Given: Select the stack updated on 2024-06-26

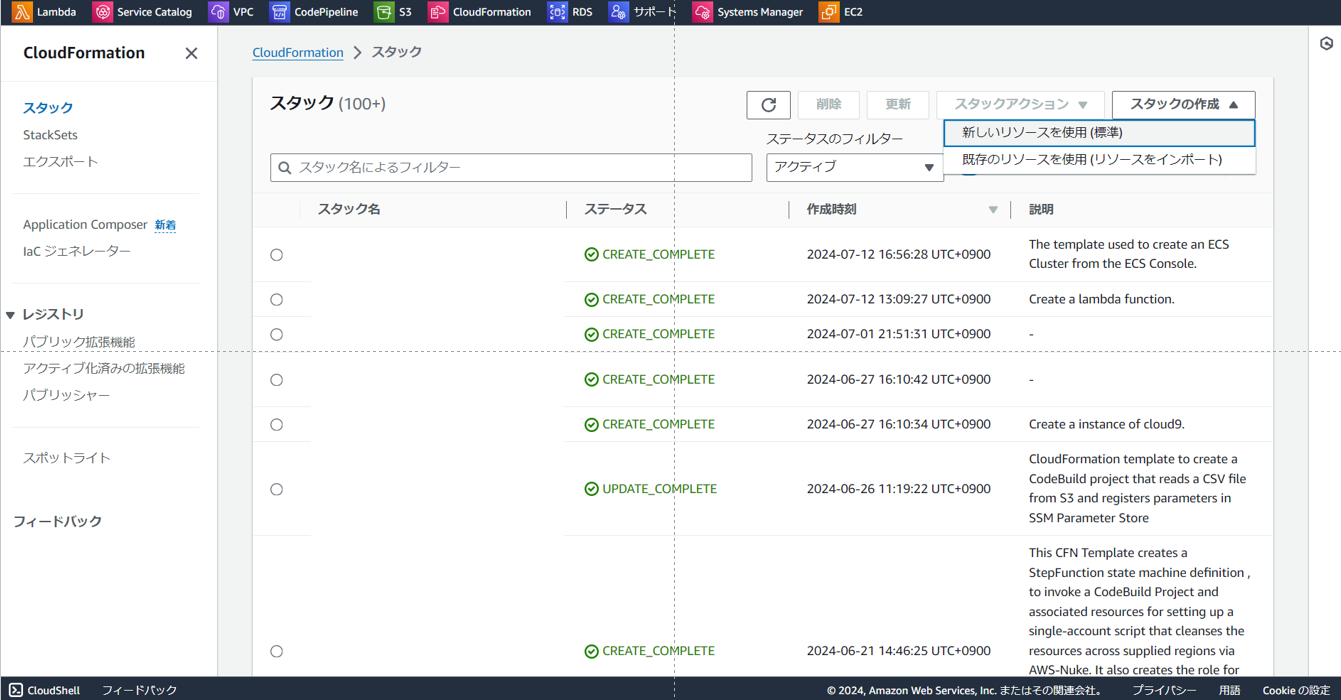Looking at the screenshot, I should pyautogui.click(x=276, y=489).
